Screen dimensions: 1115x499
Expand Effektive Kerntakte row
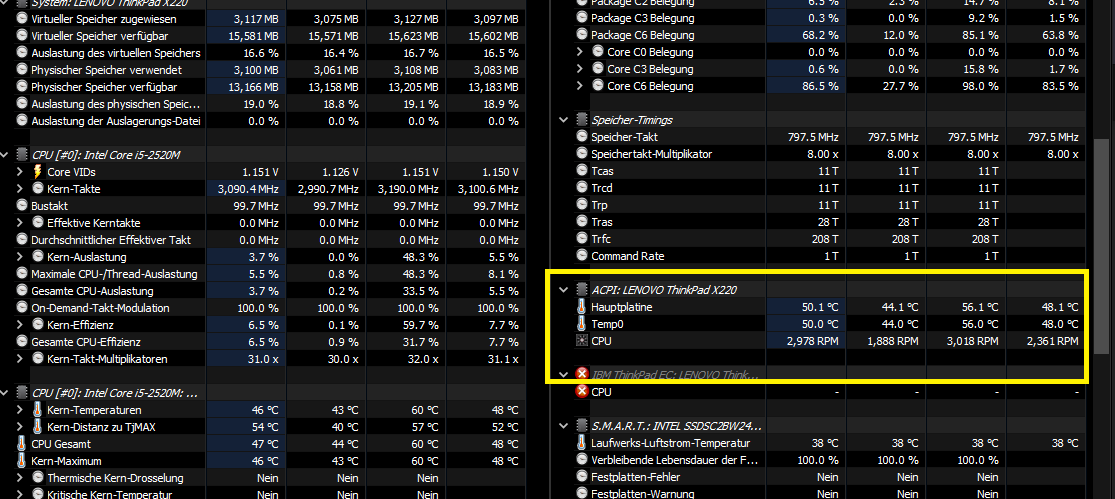(20, 223)
